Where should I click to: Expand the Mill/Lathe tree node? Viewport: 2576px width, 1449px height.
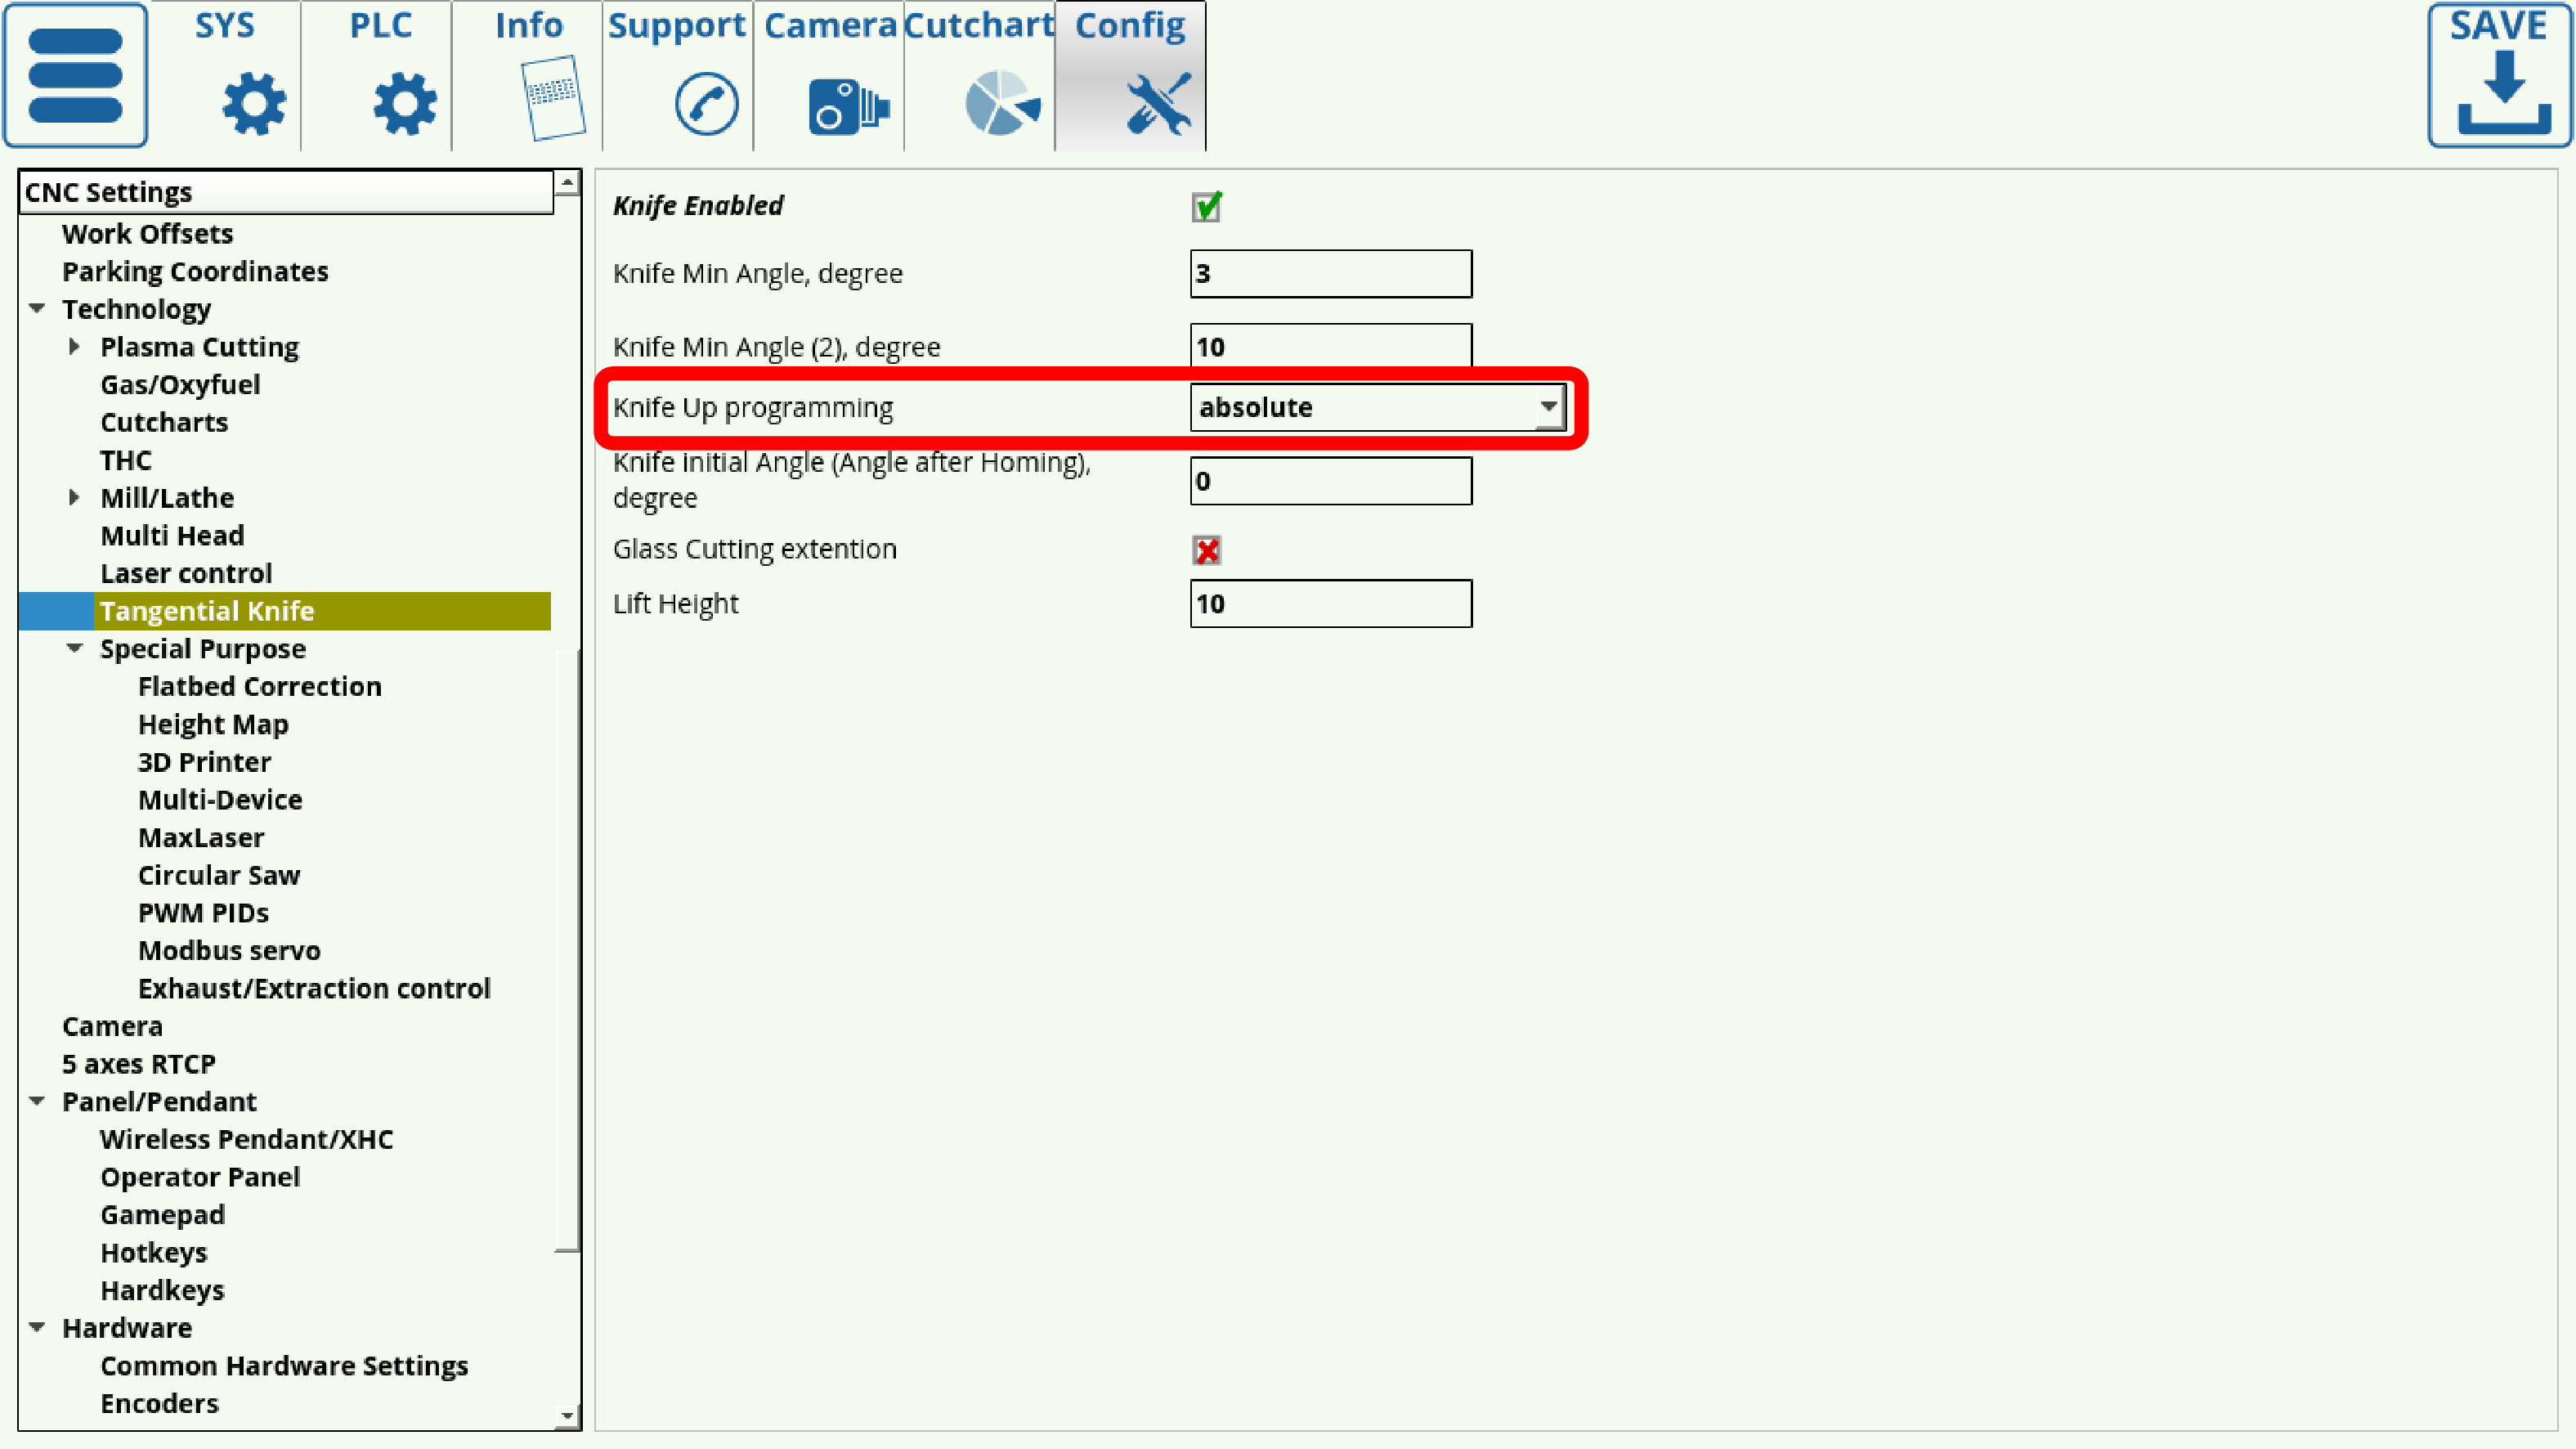(74, 498)
